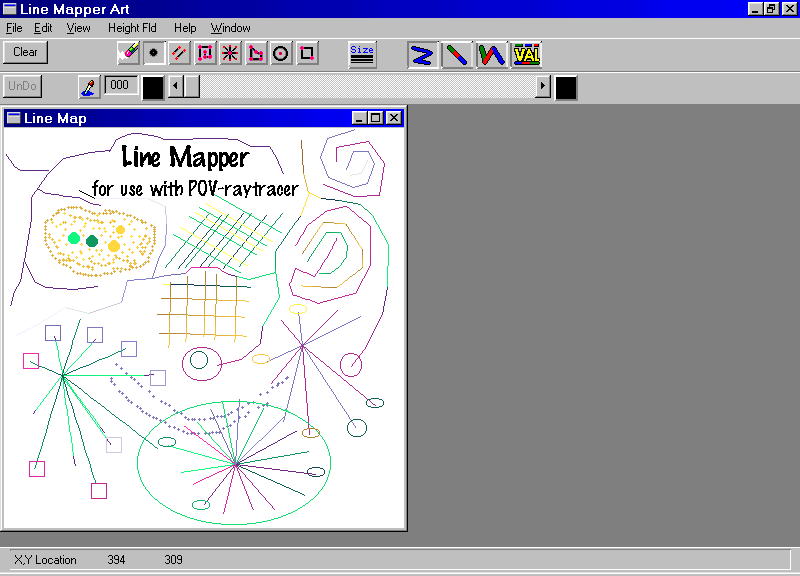Select the circle drawing tool

tap(281, 53)
